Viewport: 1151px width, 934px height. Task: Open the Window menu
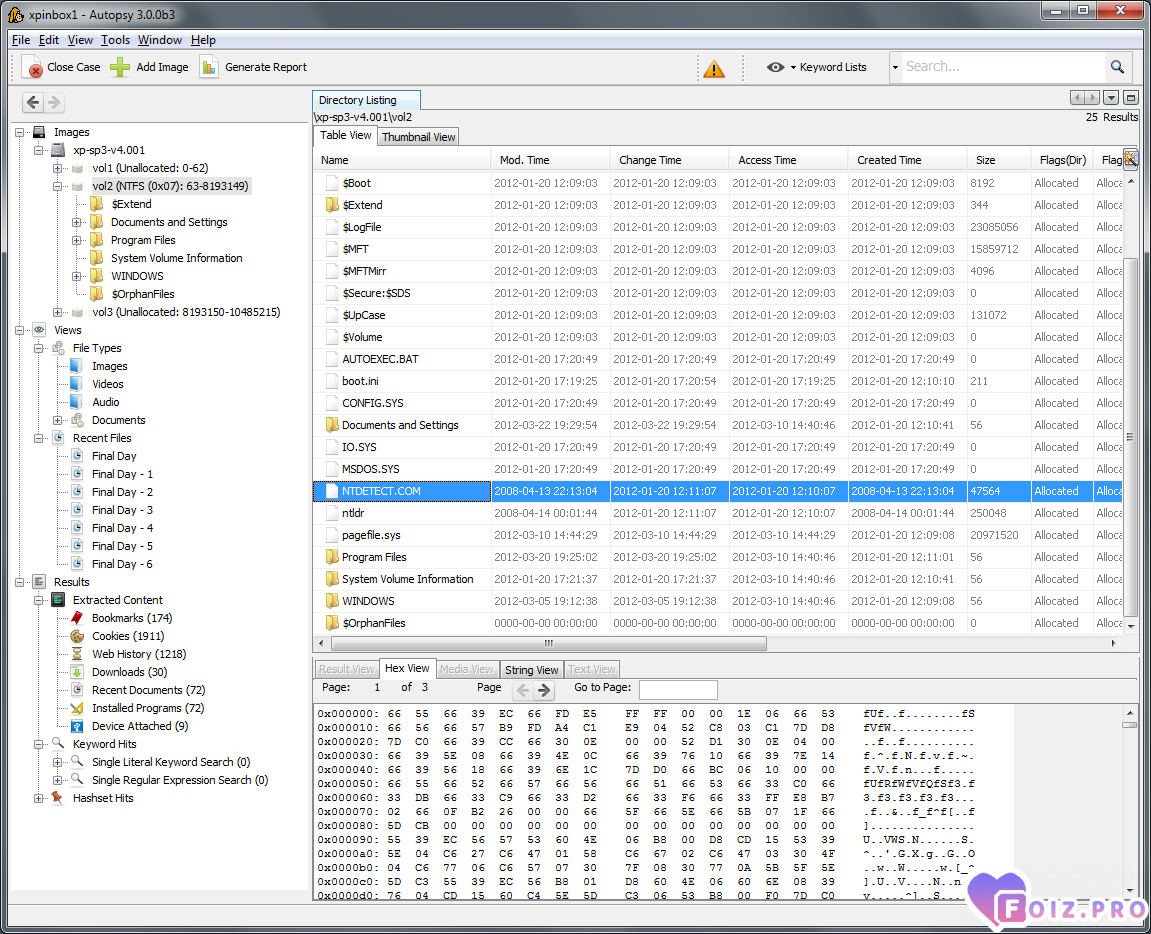click(159, 40)
